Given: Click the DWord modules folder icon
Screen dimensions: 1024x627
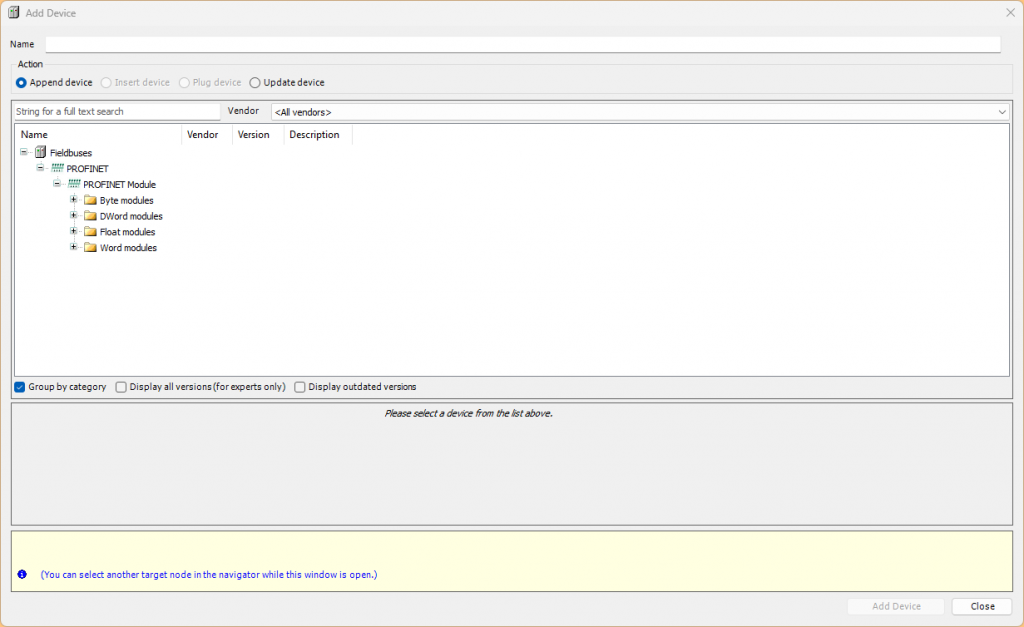Looking at the screenshot, I should coord(90,216).
